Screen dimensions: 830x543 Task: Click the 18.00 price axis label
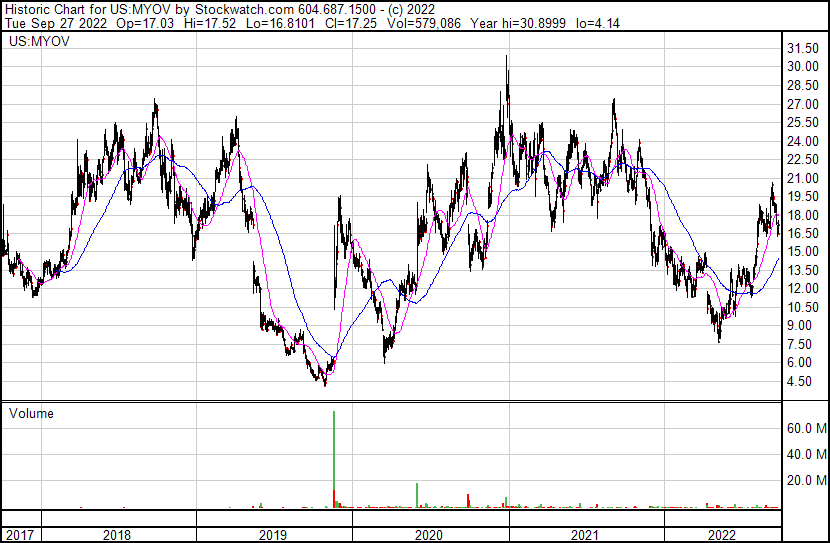(x=804, y=215)
